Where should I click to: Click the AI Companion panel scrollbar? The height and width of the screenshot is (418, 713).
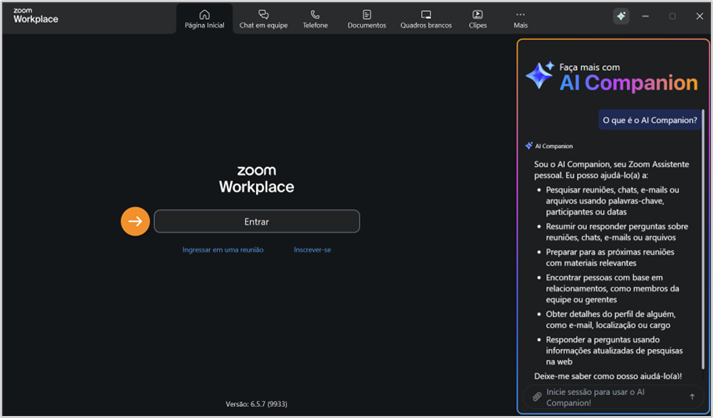703,239
